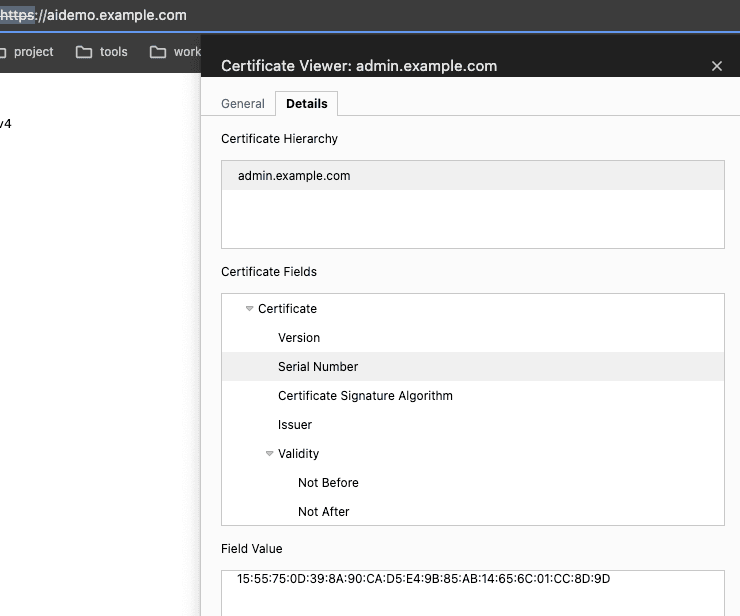
Task: Select the Issuer field
Action: pyautogui.click(x=295, y=425)
